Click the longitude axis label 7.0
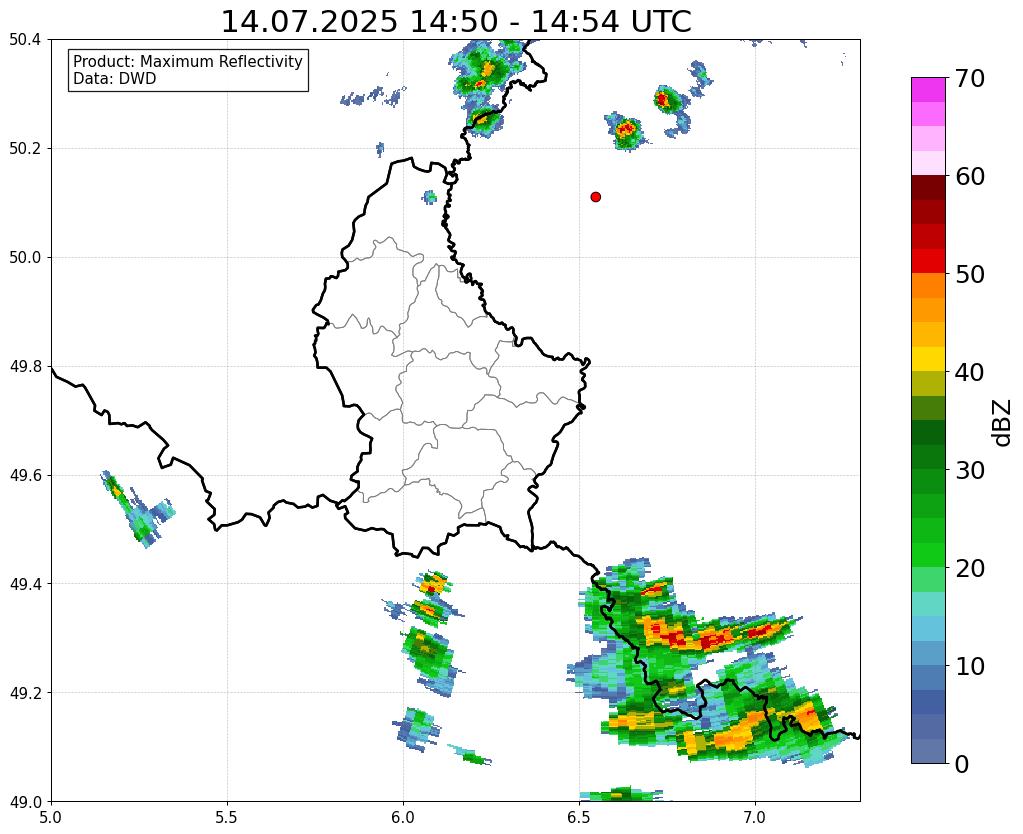The image size is (1023, 834). 755,817
